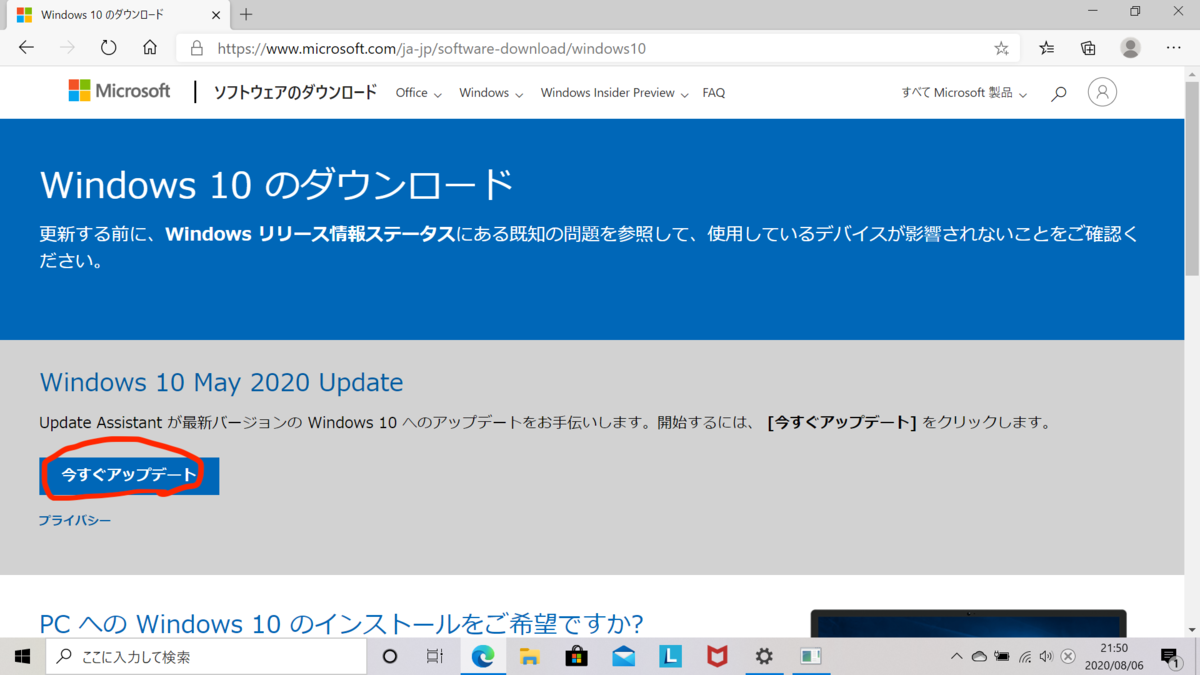This screenshot has height=675, width=1200.
Task: Open the OneDrive cloud tray icon
Action: point(979,657)
